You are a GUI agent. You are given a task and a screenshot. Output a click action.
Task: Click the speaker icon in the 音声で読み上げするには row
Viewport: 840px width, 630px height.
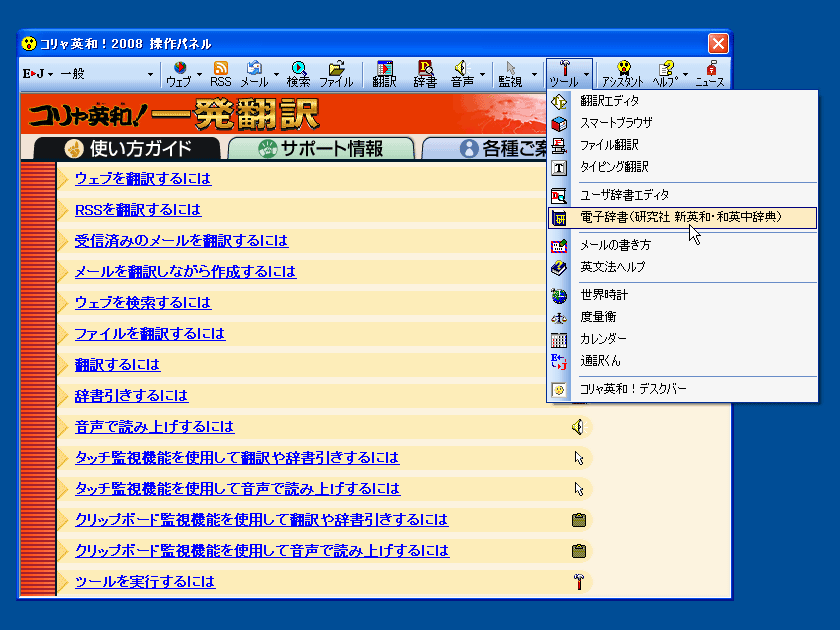[579, 427]
